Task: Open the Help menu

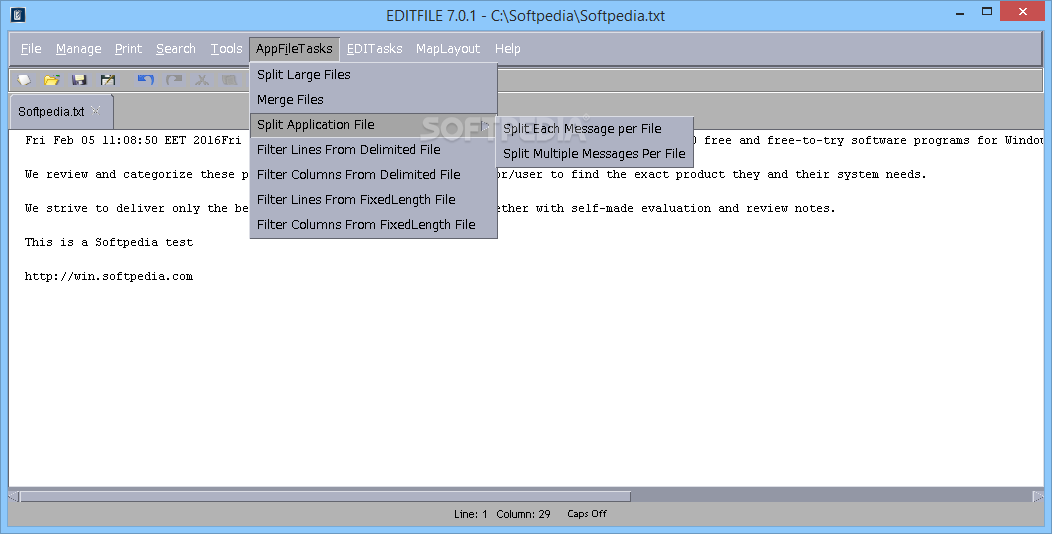Action: [507, 48]
